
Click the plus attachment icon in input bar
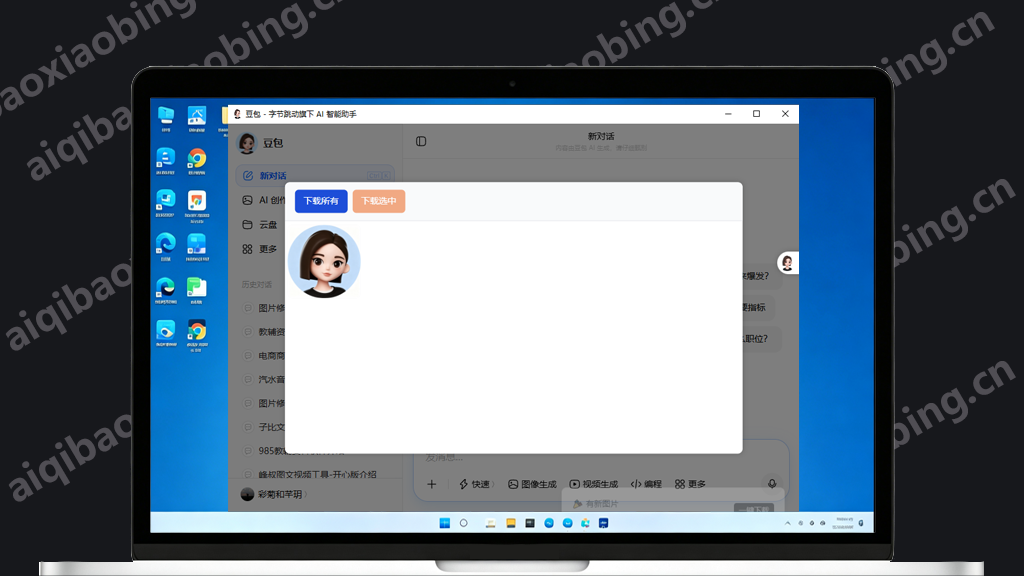432,484
